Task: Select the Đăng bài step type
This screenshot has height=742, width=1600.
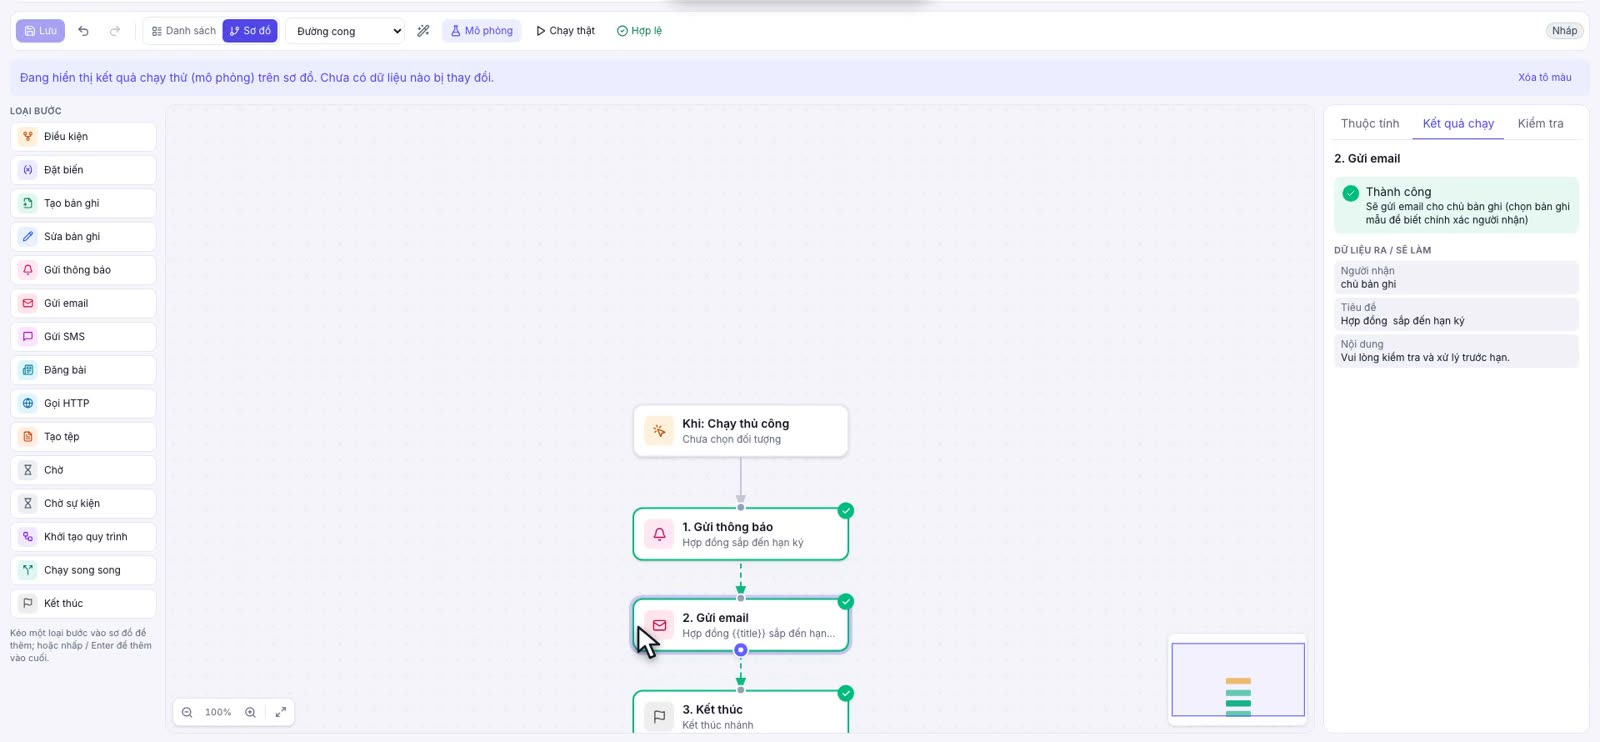Action: coord(83,370)
